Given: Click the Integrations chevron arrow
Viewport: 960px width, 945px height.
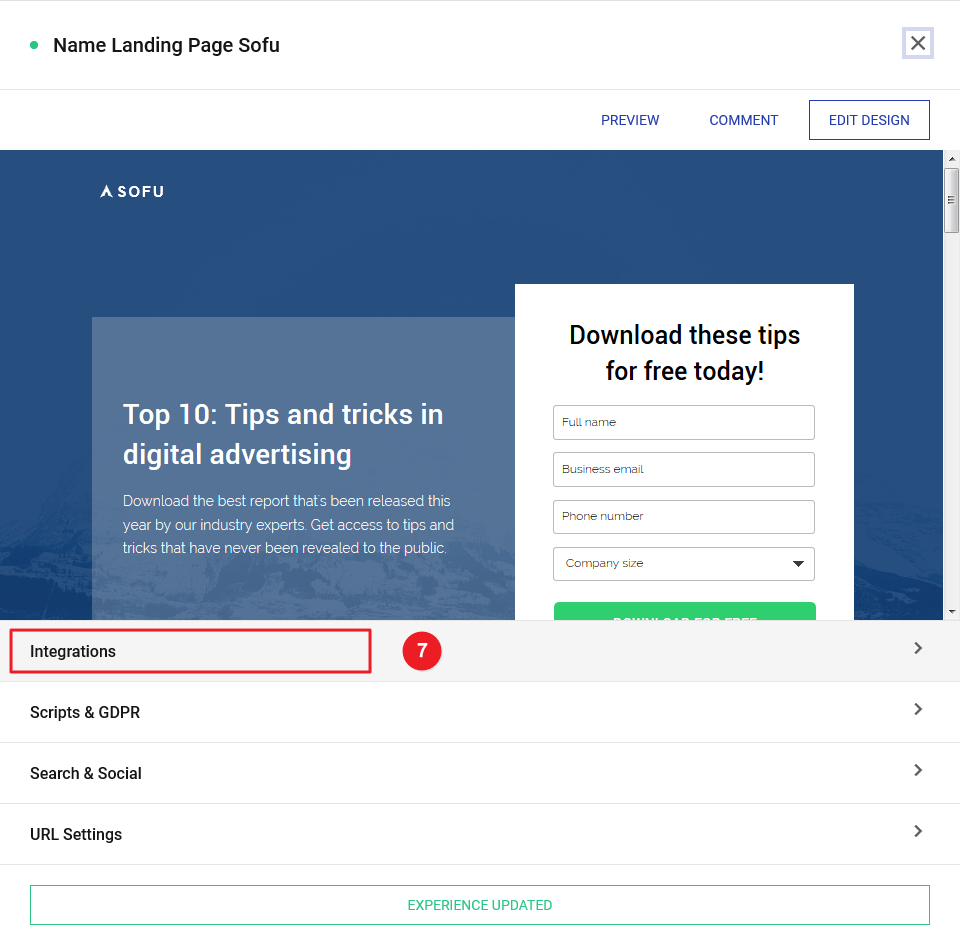Looking at the screenshot, I should 918,648.
